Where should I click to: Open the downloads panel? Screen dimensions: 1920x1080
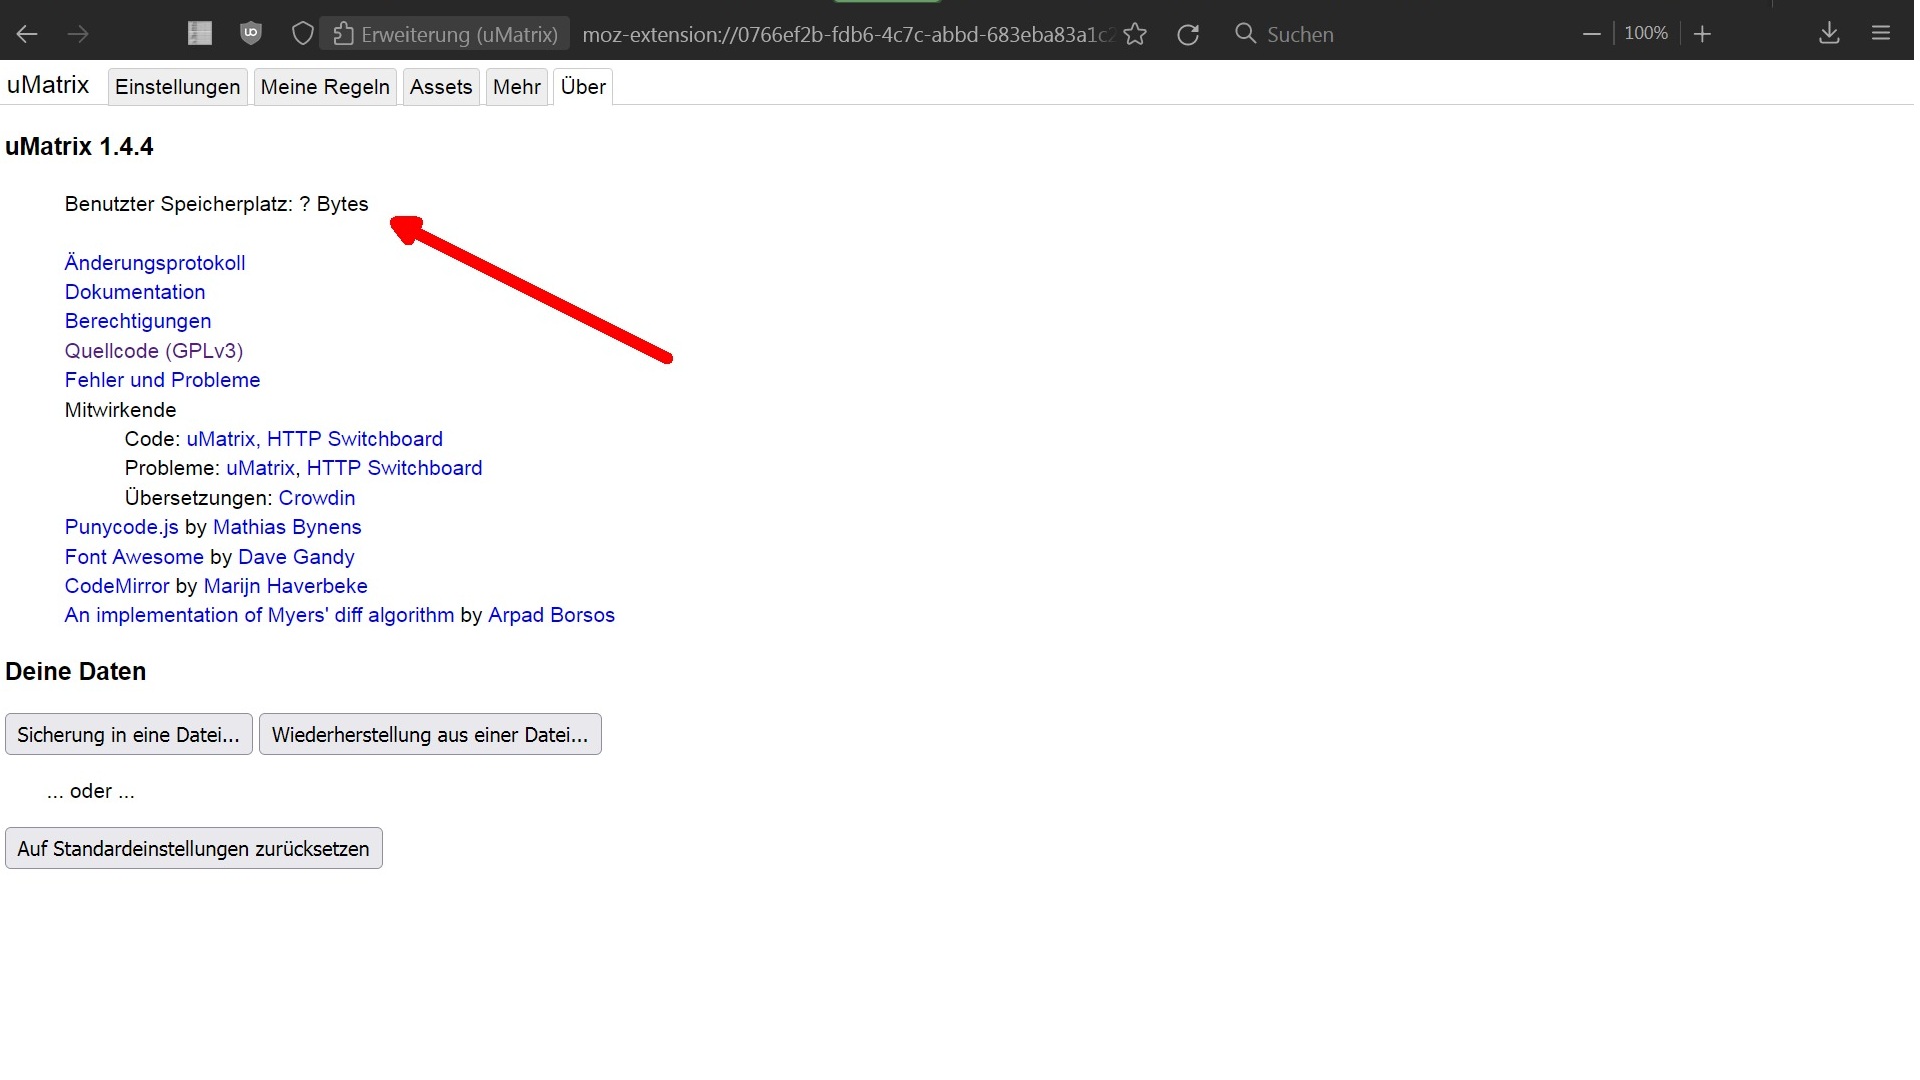point(1829,34)
